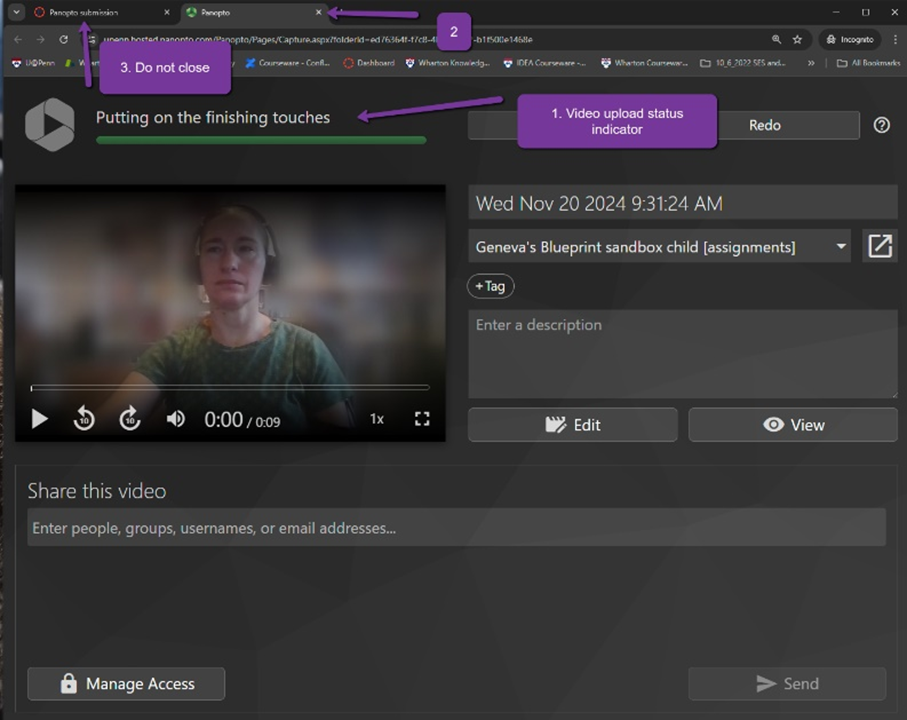Change the 1x playback speed
Screen dimensions: 907x720
(x=377, y=419)
